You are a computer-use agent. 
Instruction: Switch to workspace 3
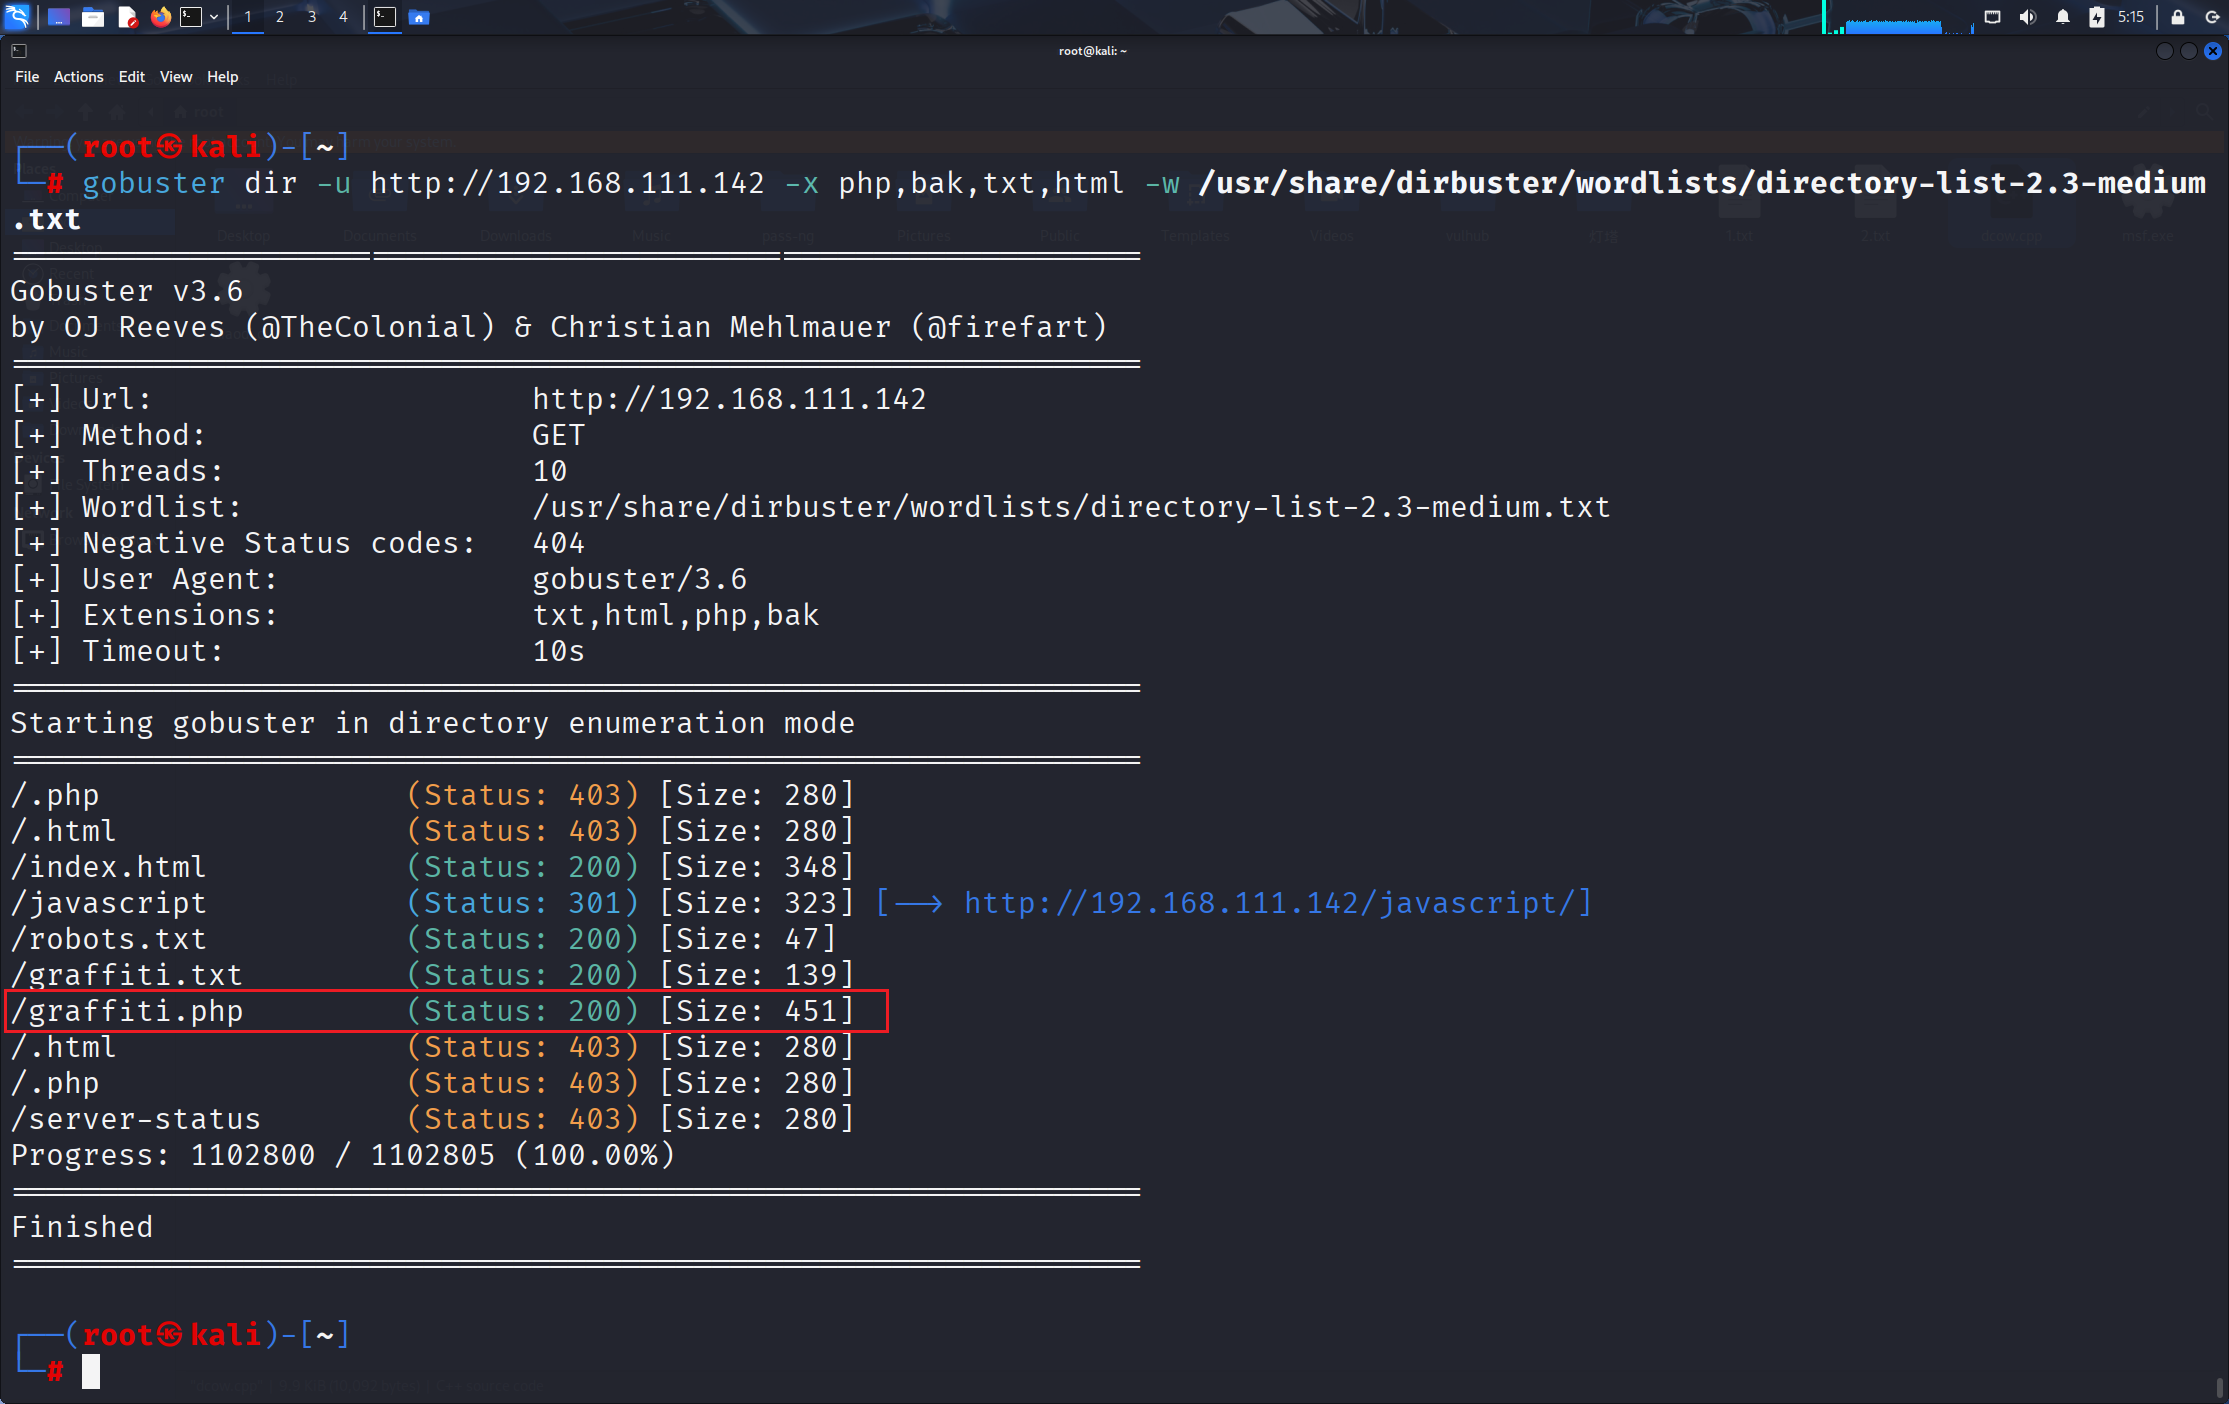click(311, 17)
